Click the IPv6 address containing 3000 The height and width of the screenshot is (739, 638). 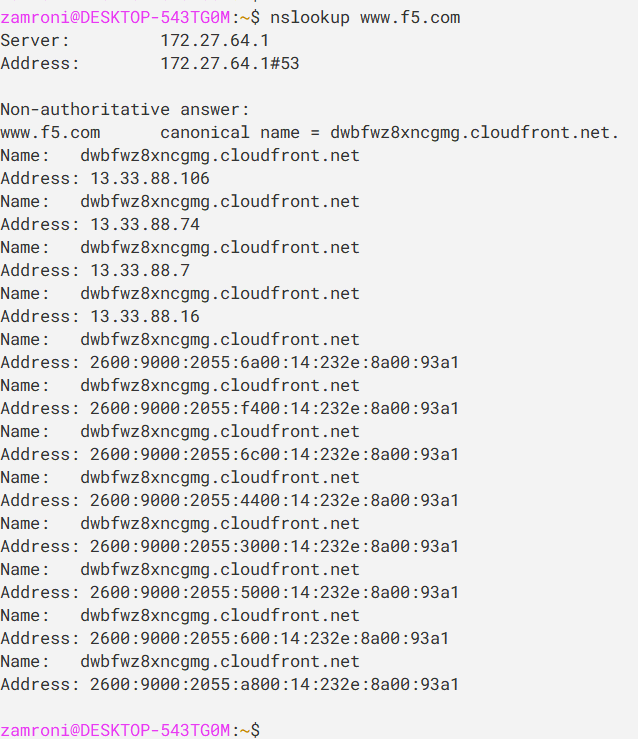point(274,547)
